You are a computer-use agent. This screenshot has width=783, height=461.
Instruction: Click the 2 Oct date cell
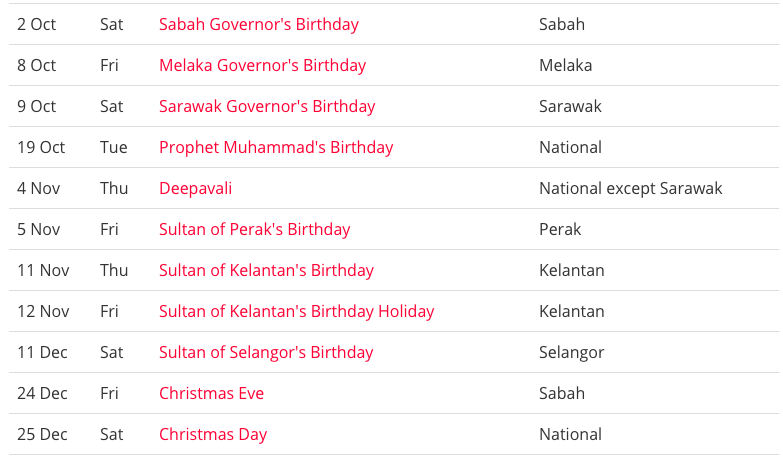point(37,24)
